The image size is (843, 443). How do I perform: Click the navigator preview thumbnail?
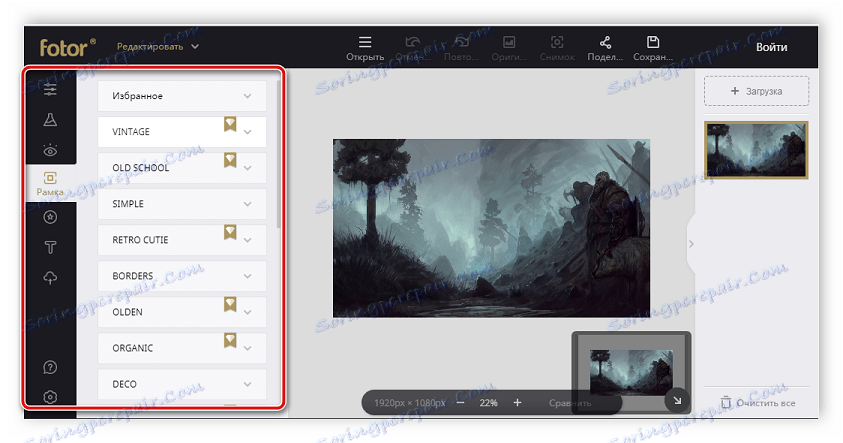[x=631, y=371]
